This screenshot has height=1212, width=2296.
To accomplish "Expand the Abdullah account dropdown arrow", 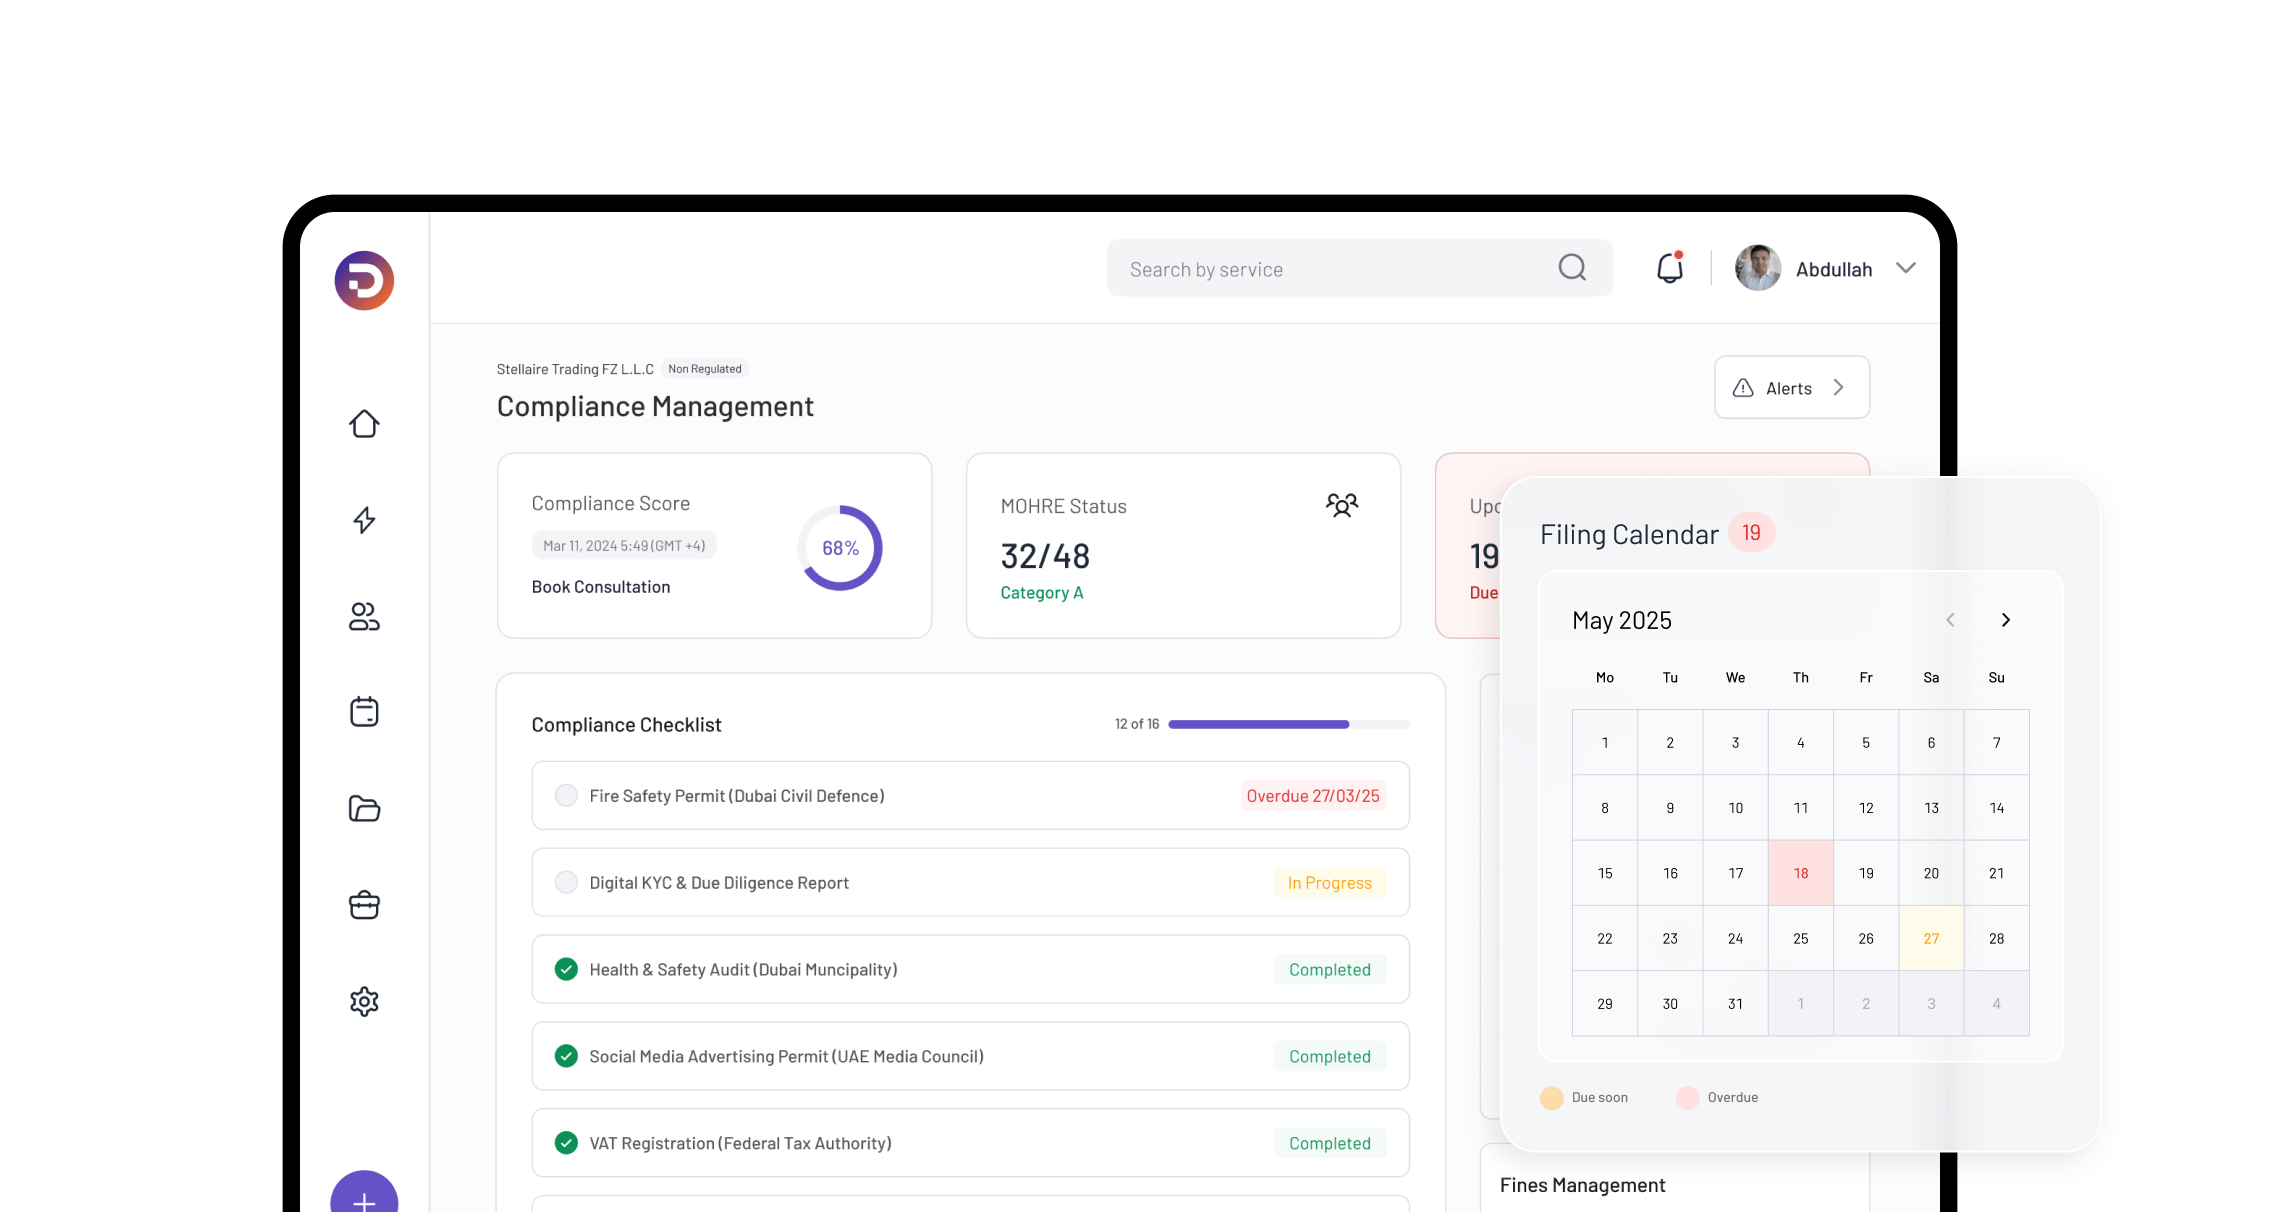I will pyautogui.click(x=1906, y=268).
